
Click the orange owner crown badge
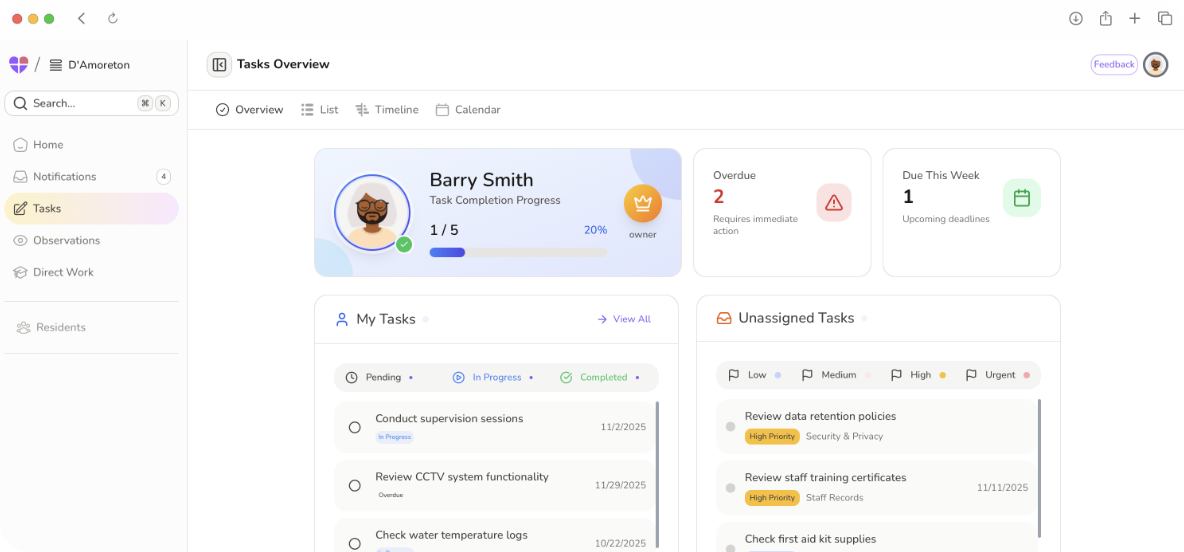[642, 203]
